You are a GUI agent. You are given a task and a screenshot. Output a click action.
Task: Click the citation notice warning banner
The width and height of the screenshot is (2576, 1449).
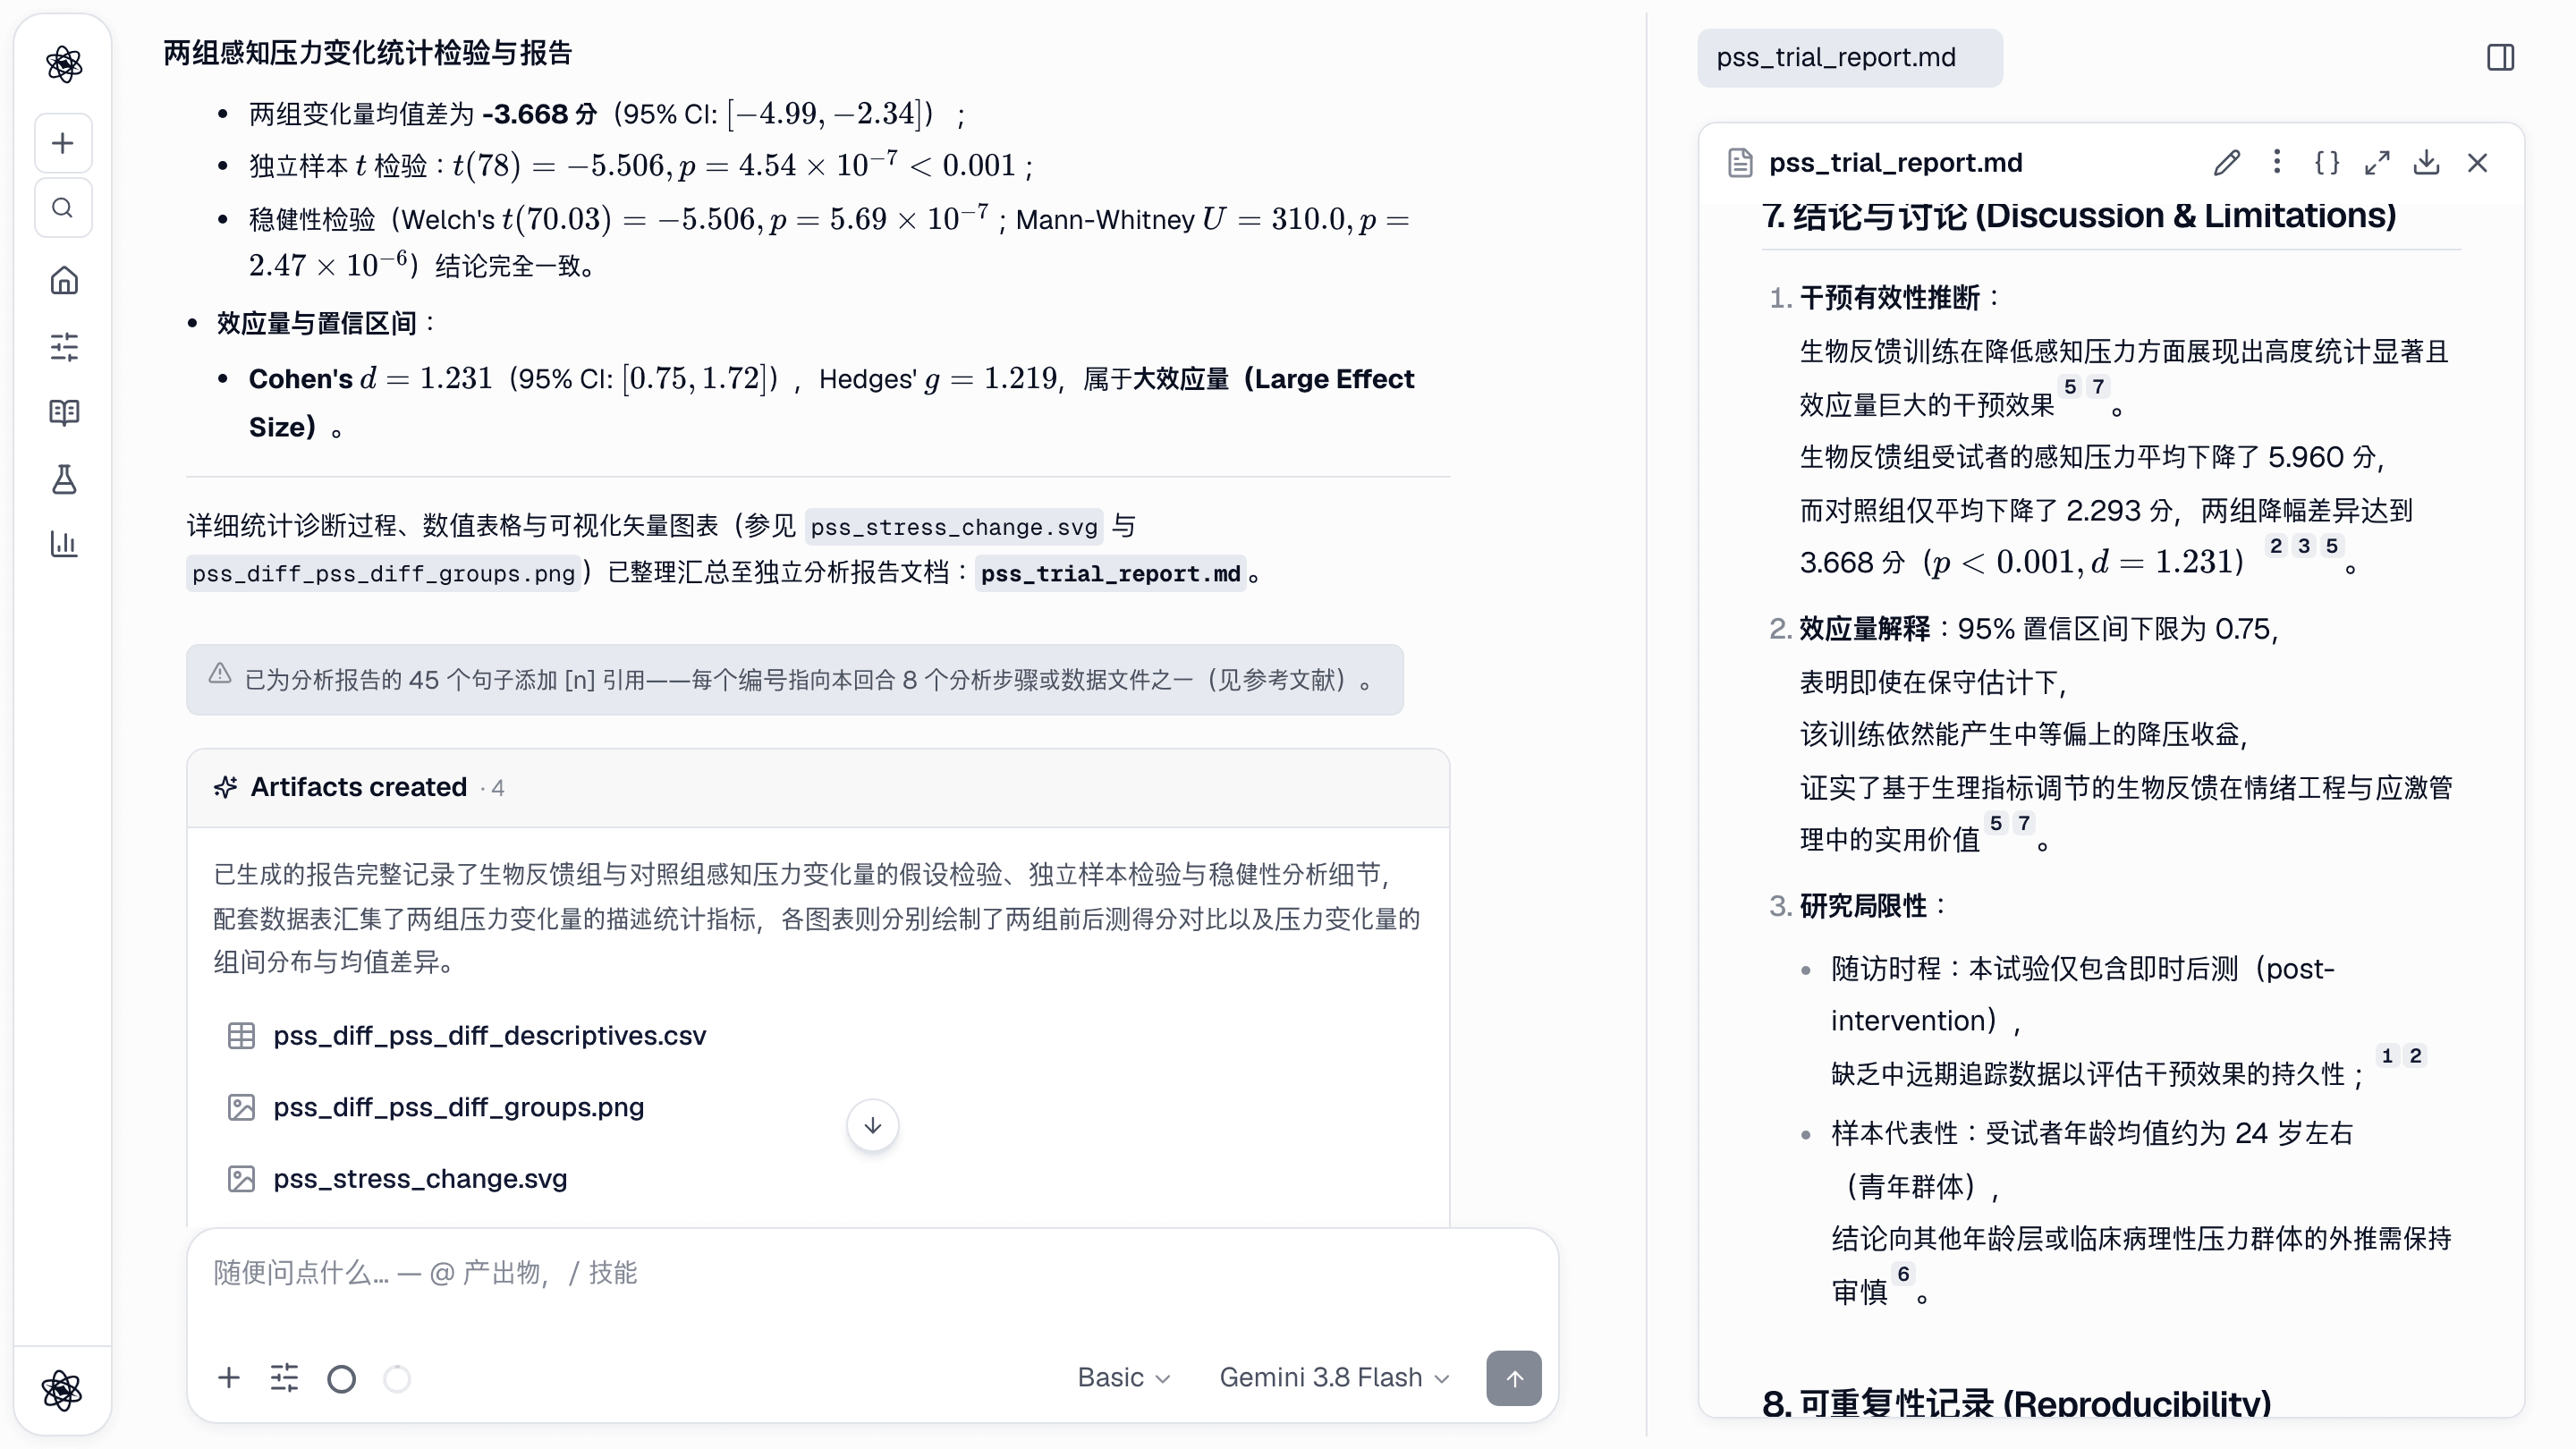[x=794, y=680]
